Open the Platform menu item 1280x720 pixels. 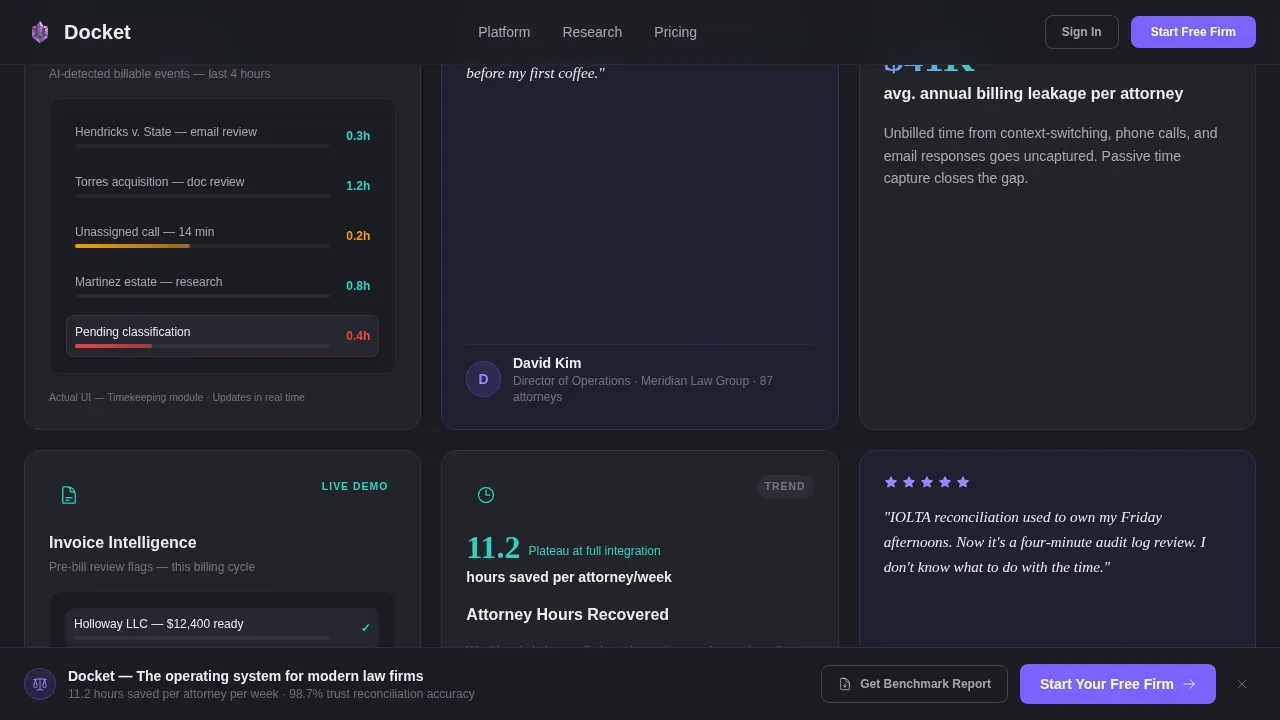tap(504, 32)
